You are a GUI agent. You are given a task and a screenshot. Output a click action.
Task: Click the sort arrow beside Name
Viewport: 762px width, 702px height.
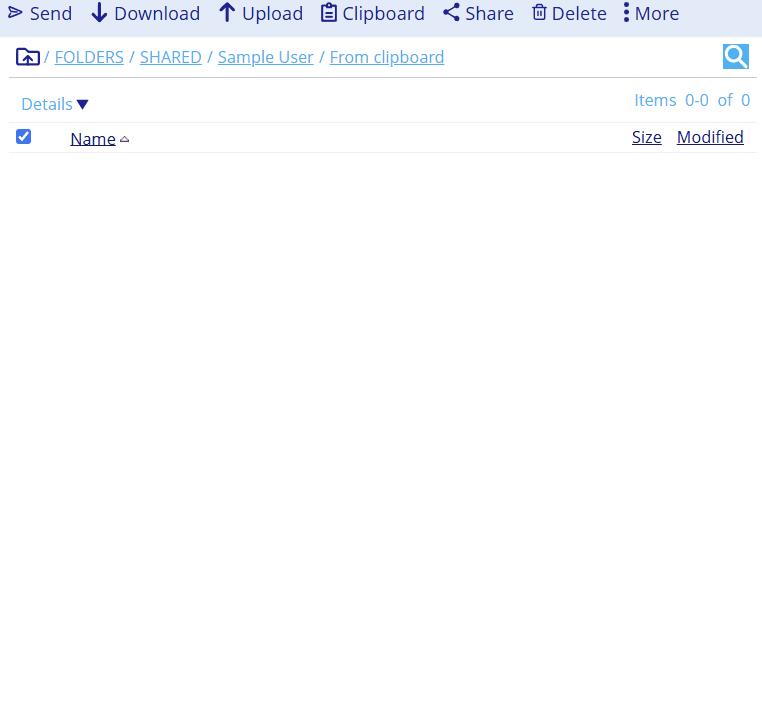pos(125,139)
